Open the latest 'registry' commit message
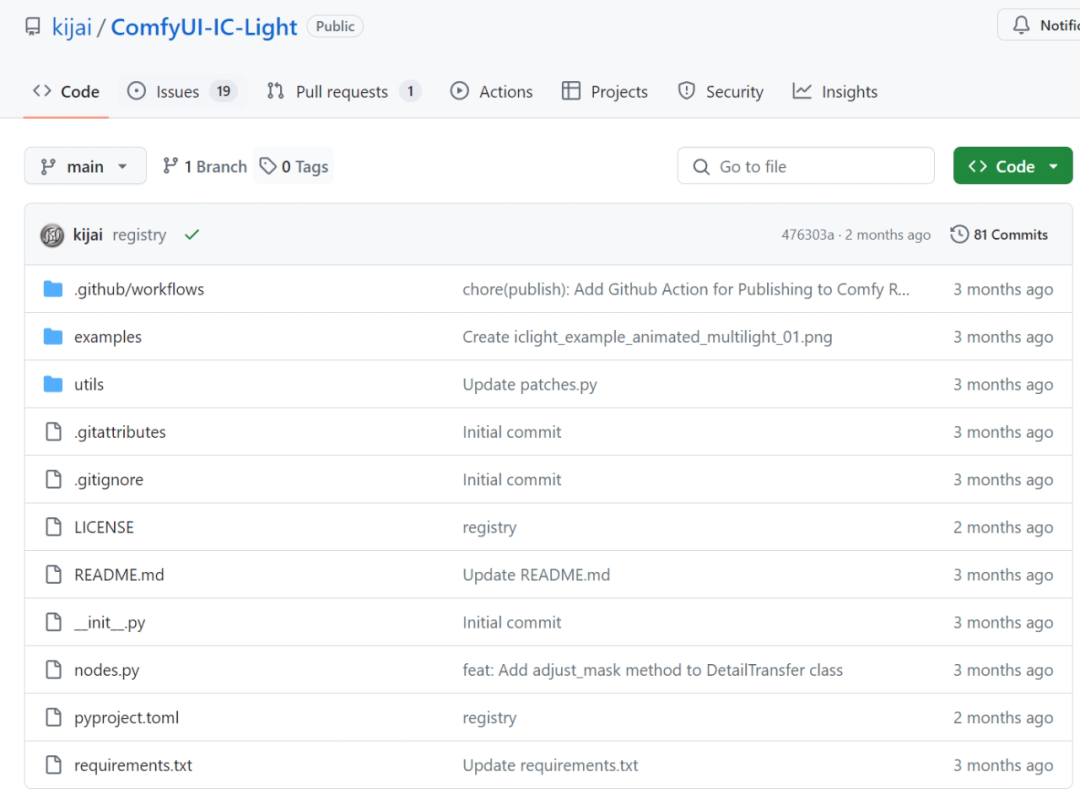This screenshot has height=799, width=1080. coord(139,235)
